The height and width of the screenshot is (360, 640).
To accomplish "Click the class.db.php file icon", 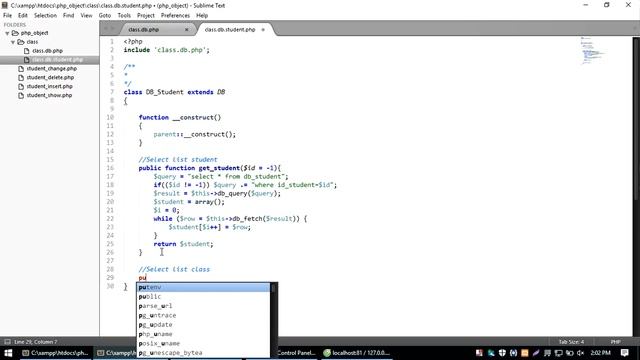I will click(27, 51).
